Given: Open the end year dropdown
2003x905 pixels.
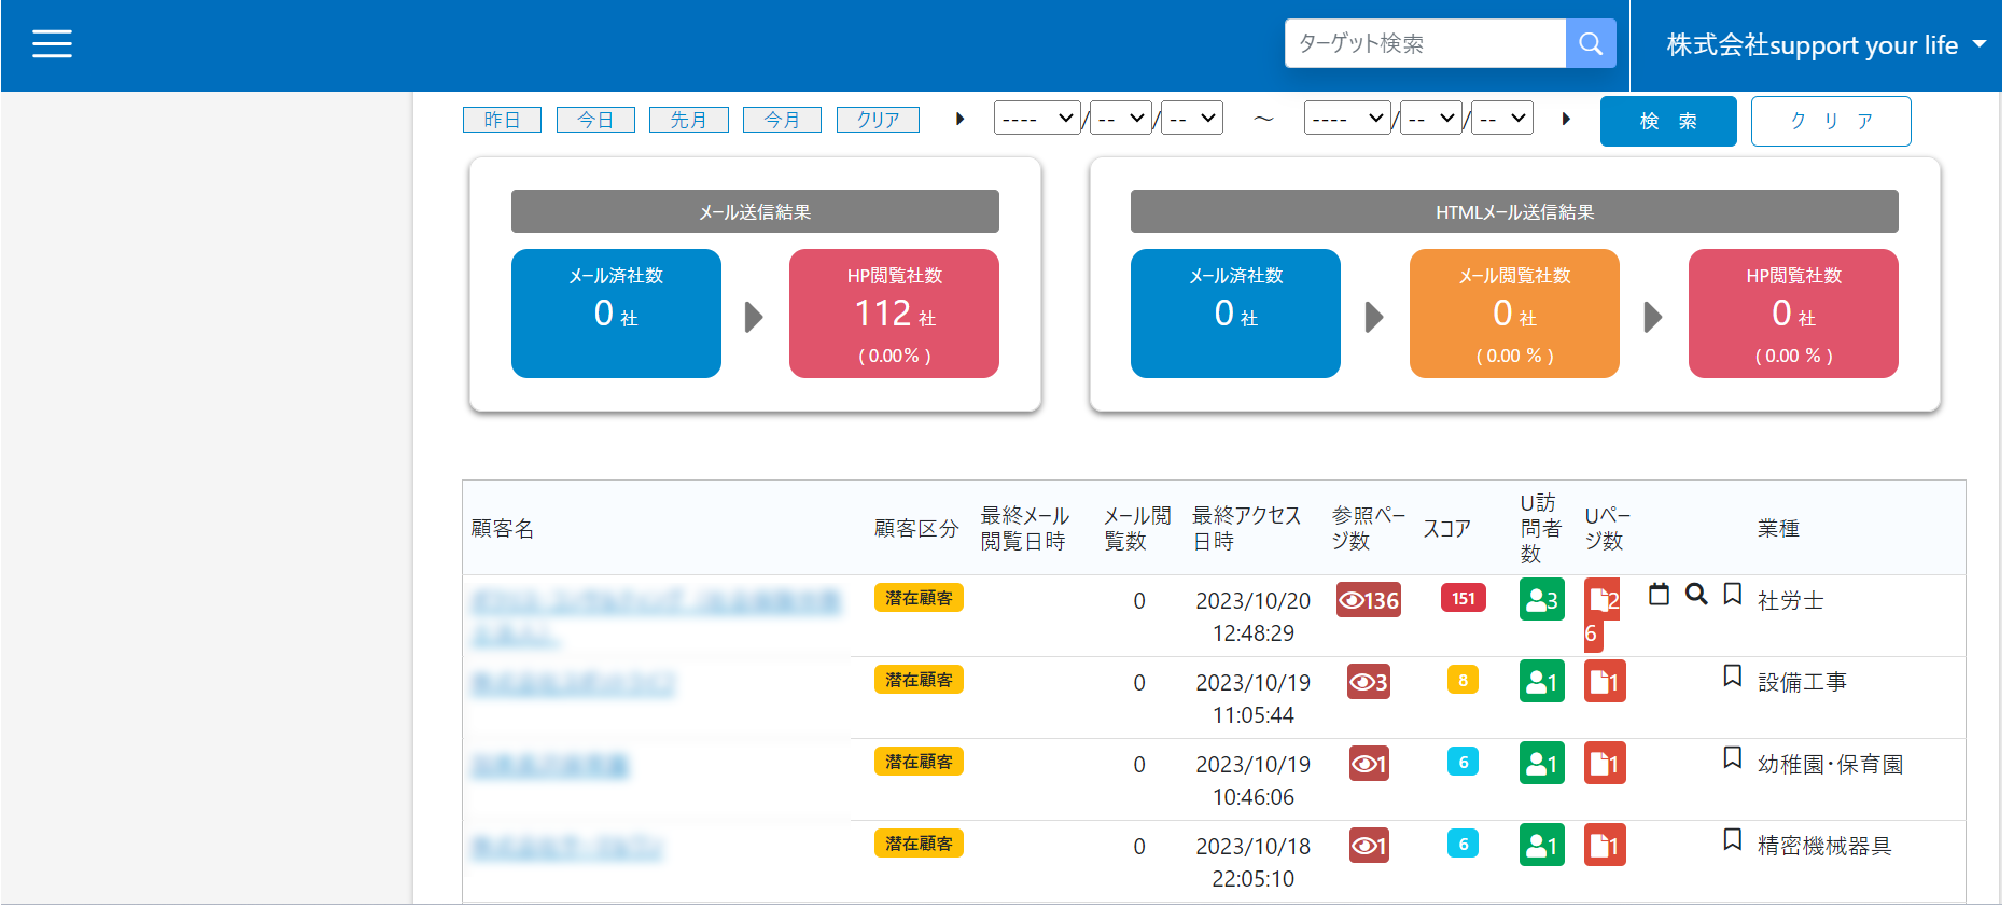Looking at the screenshot, I should [1347, 118].
